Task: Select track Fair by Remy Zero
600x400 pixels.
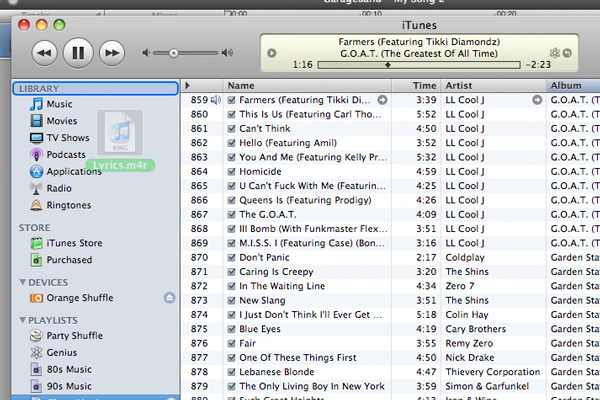Action: tap(248, 343)
